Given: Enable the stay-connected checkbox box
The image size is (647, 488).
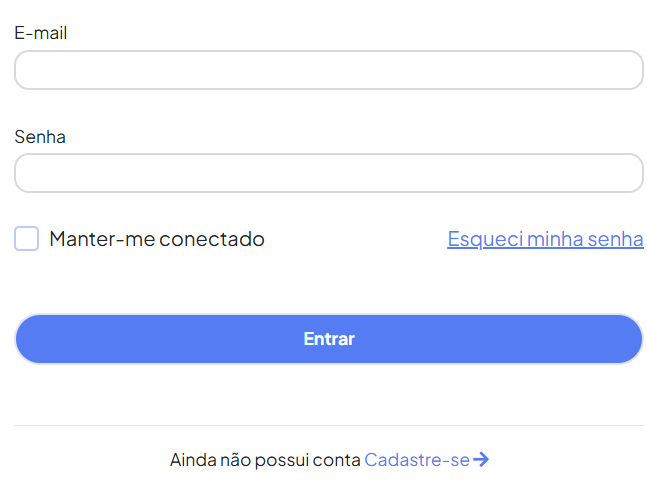Looking at the screenshot, I should (27, 239).
